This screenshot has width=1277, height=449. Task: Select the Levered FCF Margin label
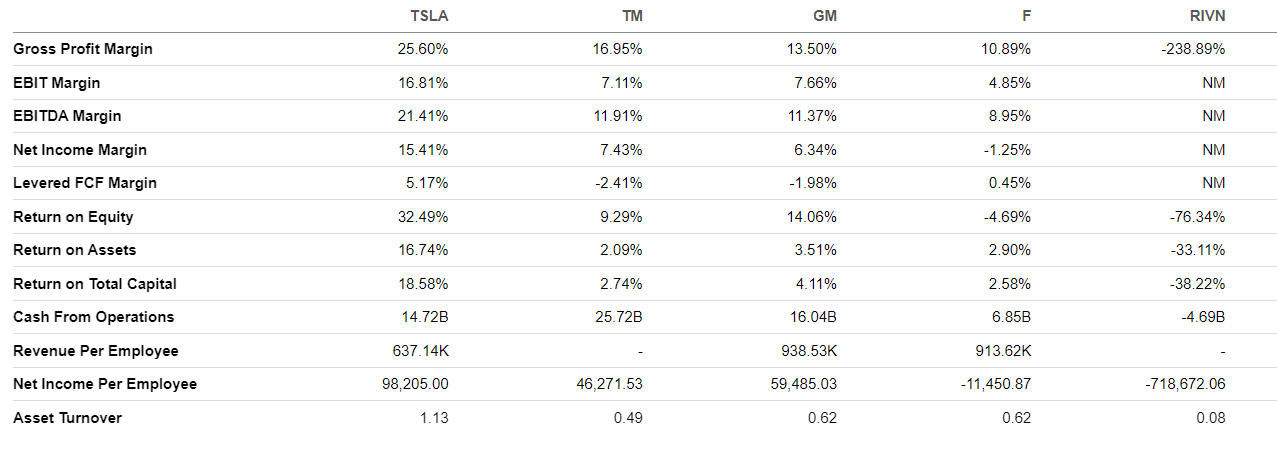pyautogui.click(x=85, y=183)
